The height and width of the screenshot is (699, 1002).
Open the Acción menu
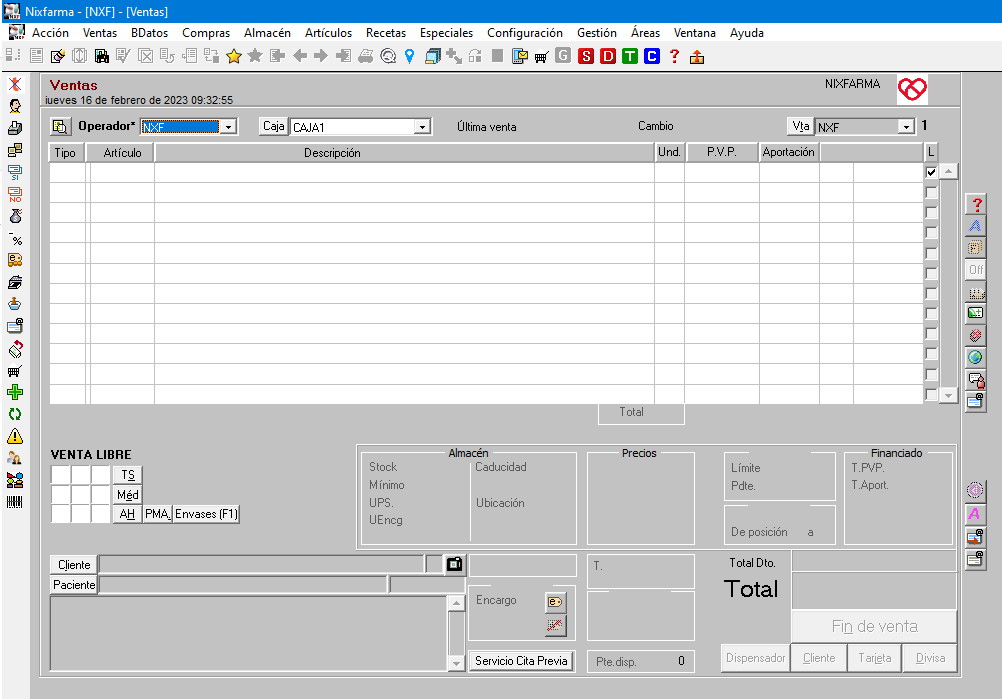50,33
